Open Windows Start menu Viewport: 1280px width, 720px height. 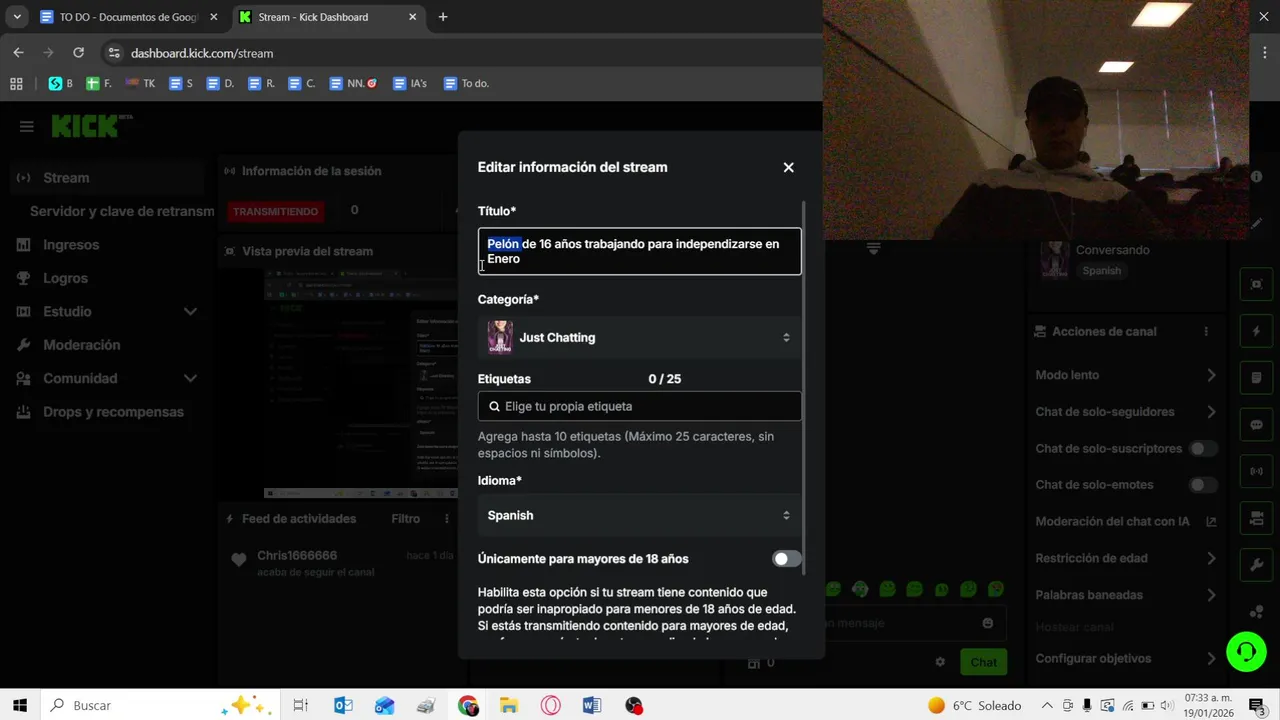coord(20,706)
